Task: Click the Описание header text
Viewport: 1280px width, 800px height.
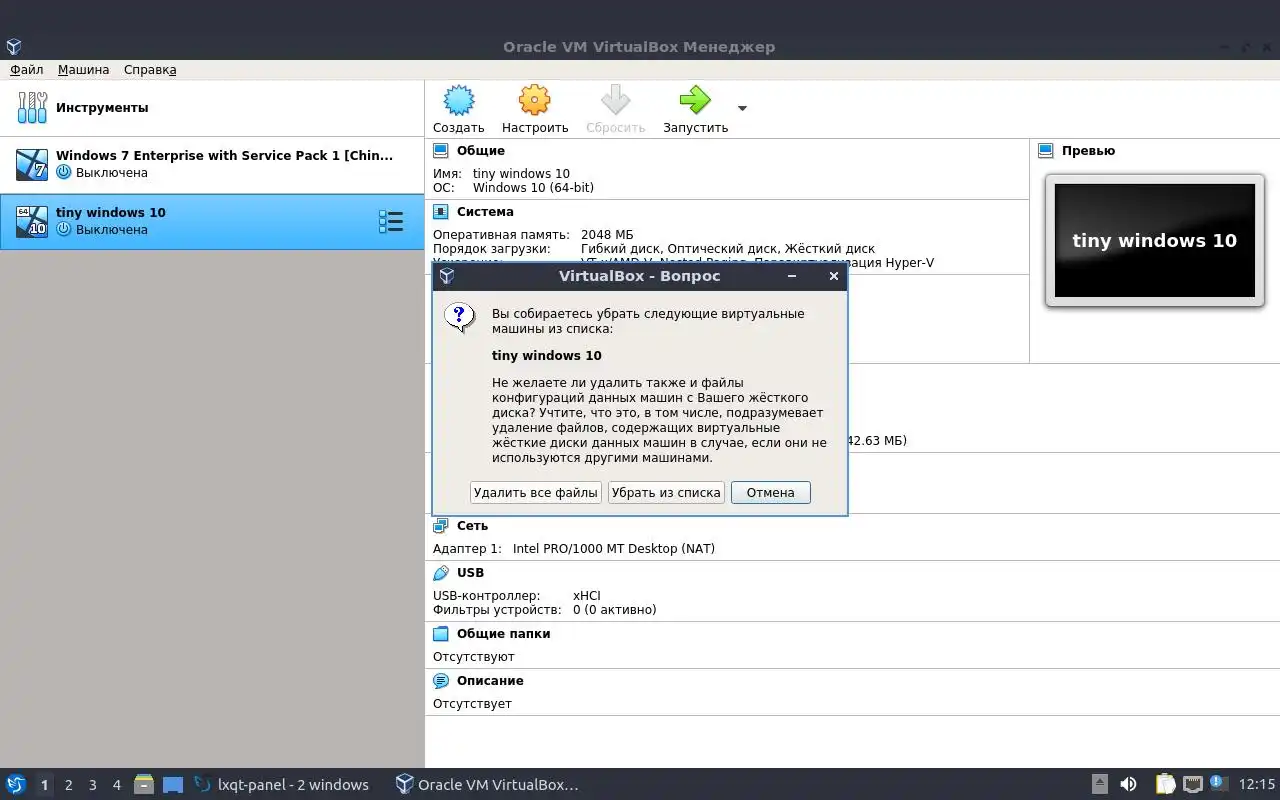Action: point(490,681)
